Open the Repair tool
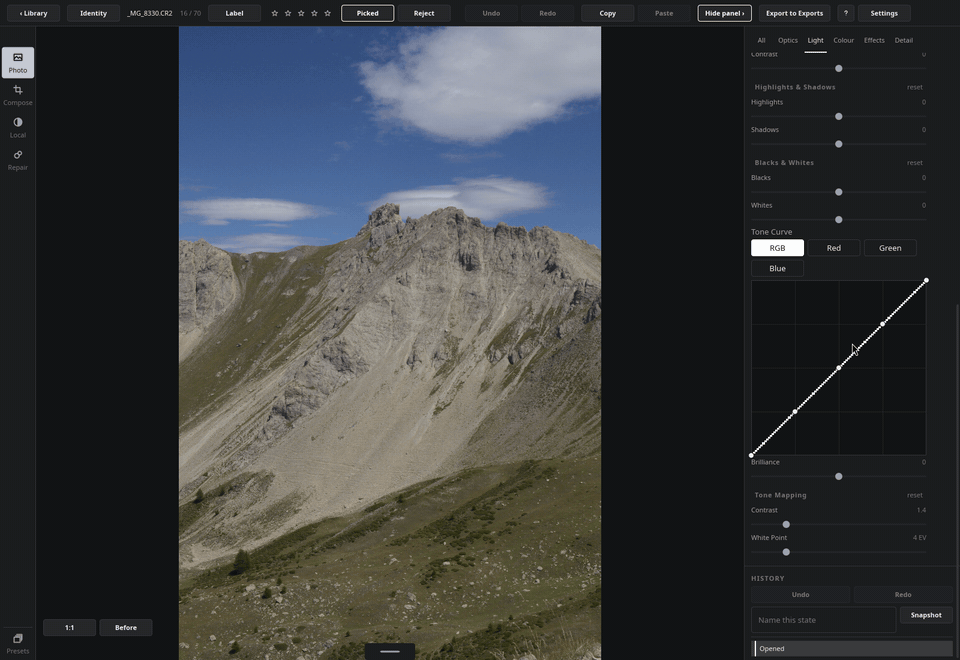 click(x=18, y=160)
